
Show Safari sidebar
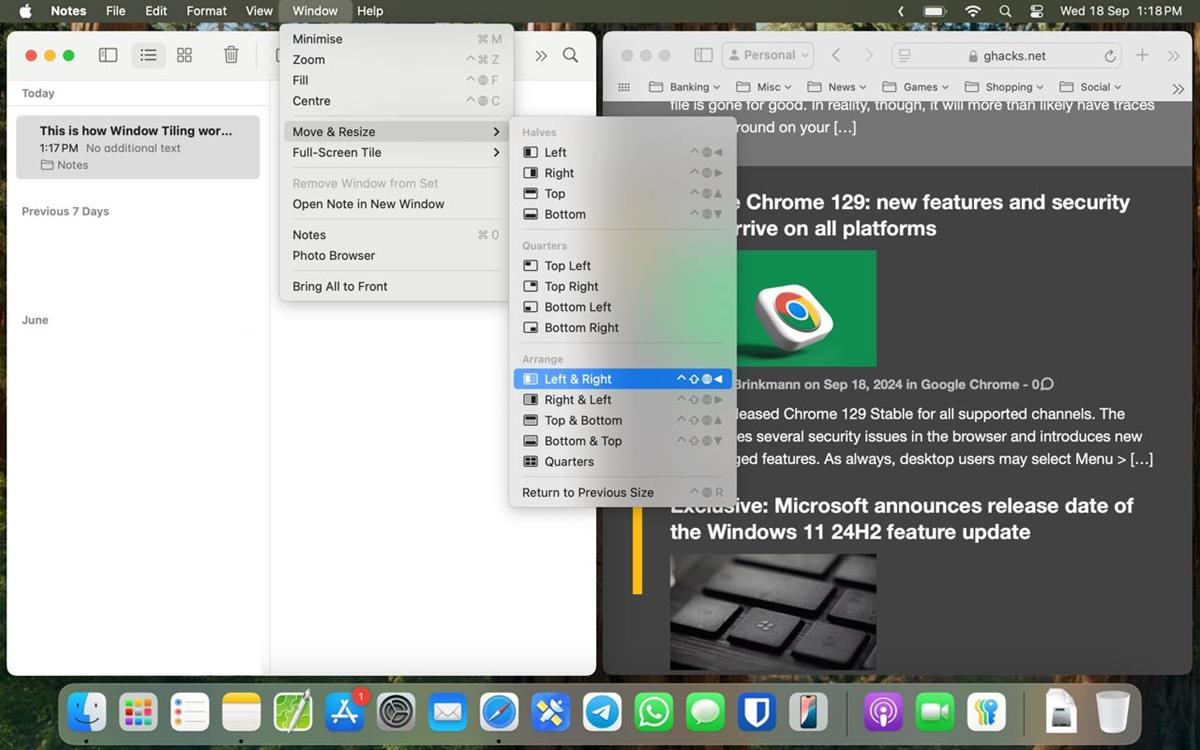(x=703, y=55)
